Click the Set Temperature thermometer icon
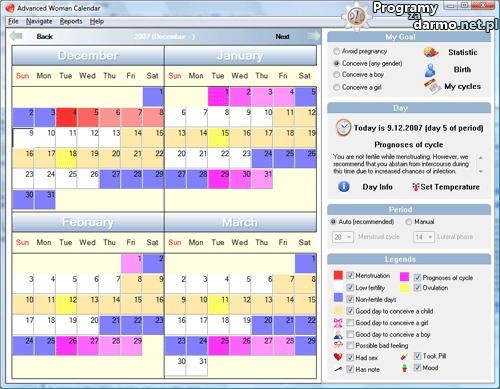500x389 pixels. 415,187
